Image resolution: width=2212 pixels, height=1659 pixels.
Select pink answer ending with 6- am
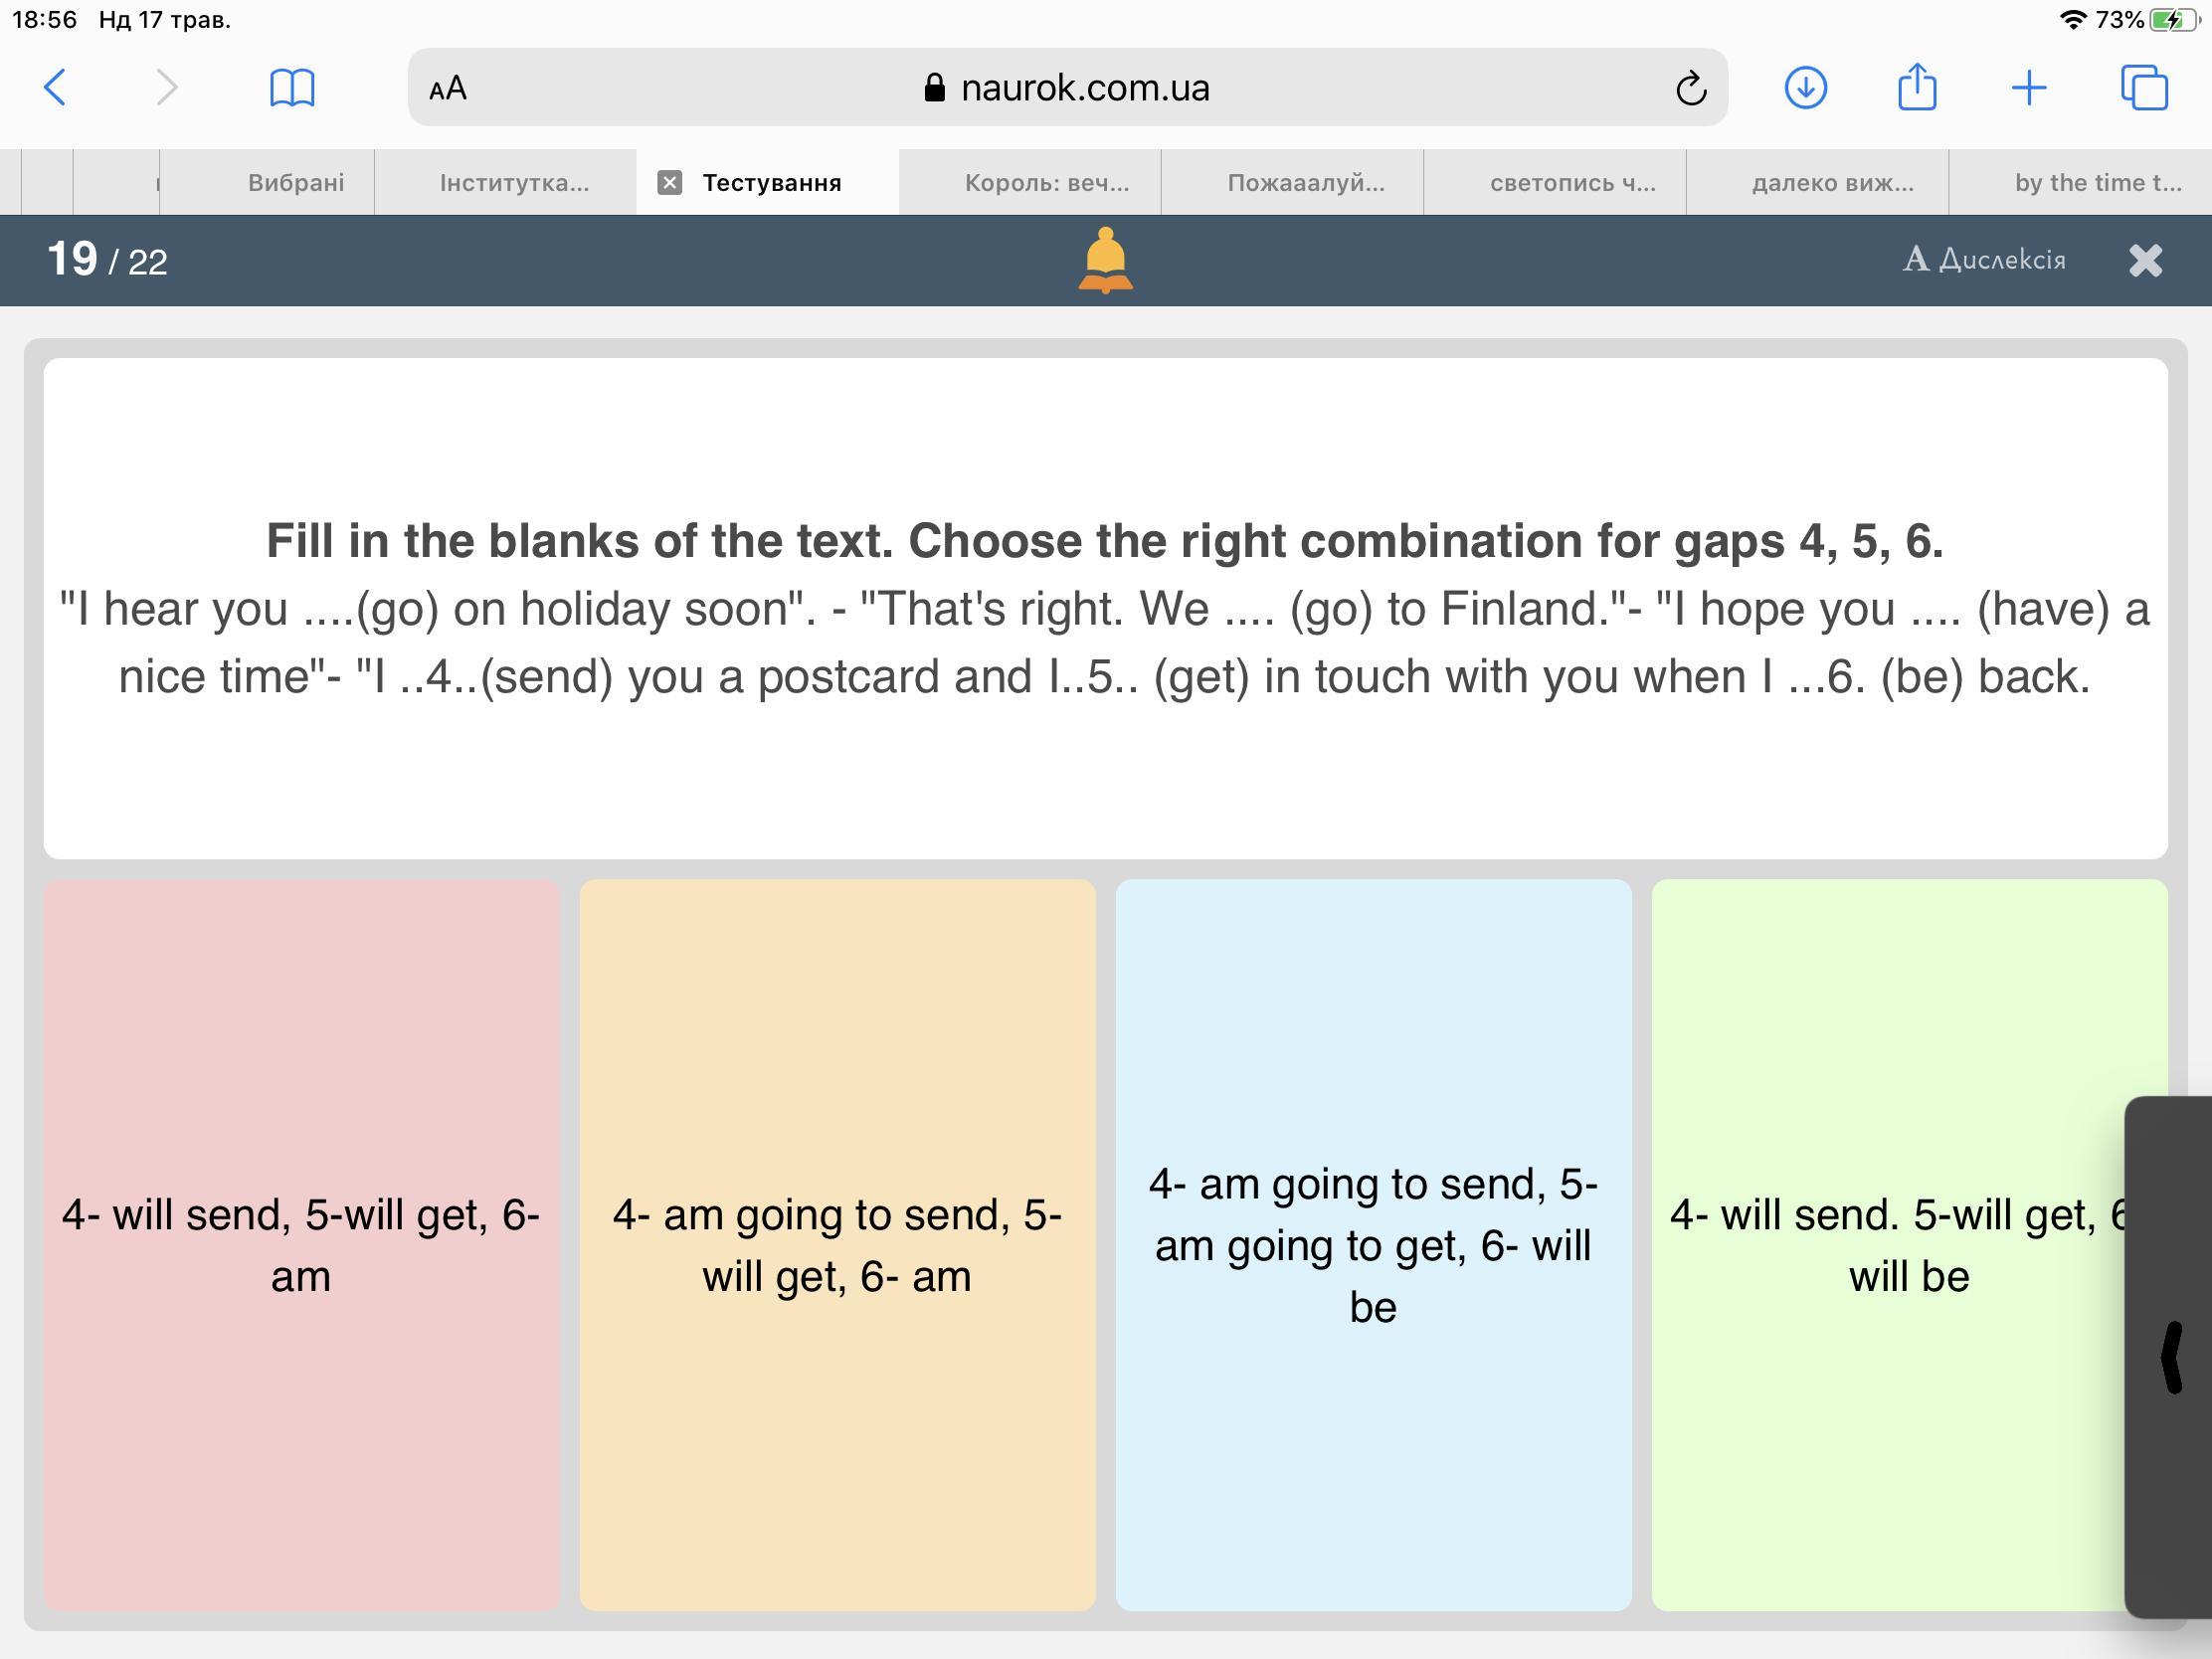point(301,1244)
